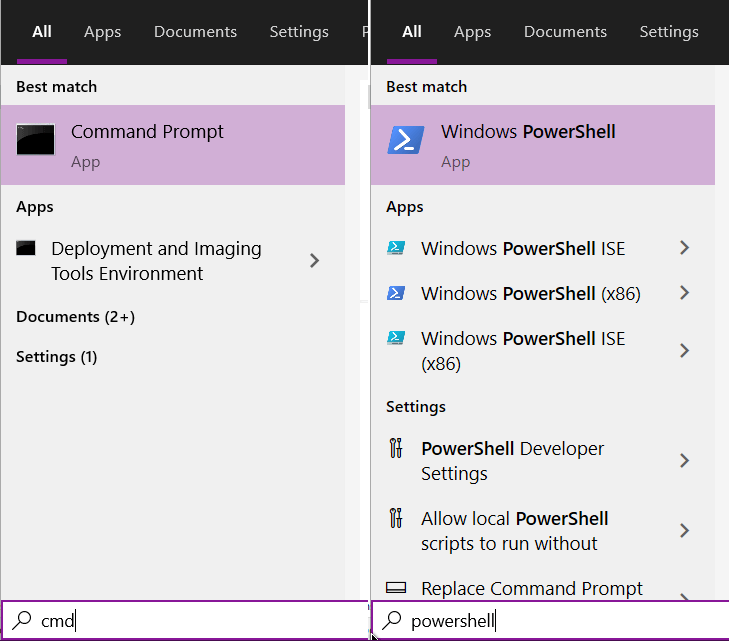Click the Windows PowerShell ISE (x86) icon
Image resolution: width=729 pixels, height=641 pixels.
(x=396, y=337)
